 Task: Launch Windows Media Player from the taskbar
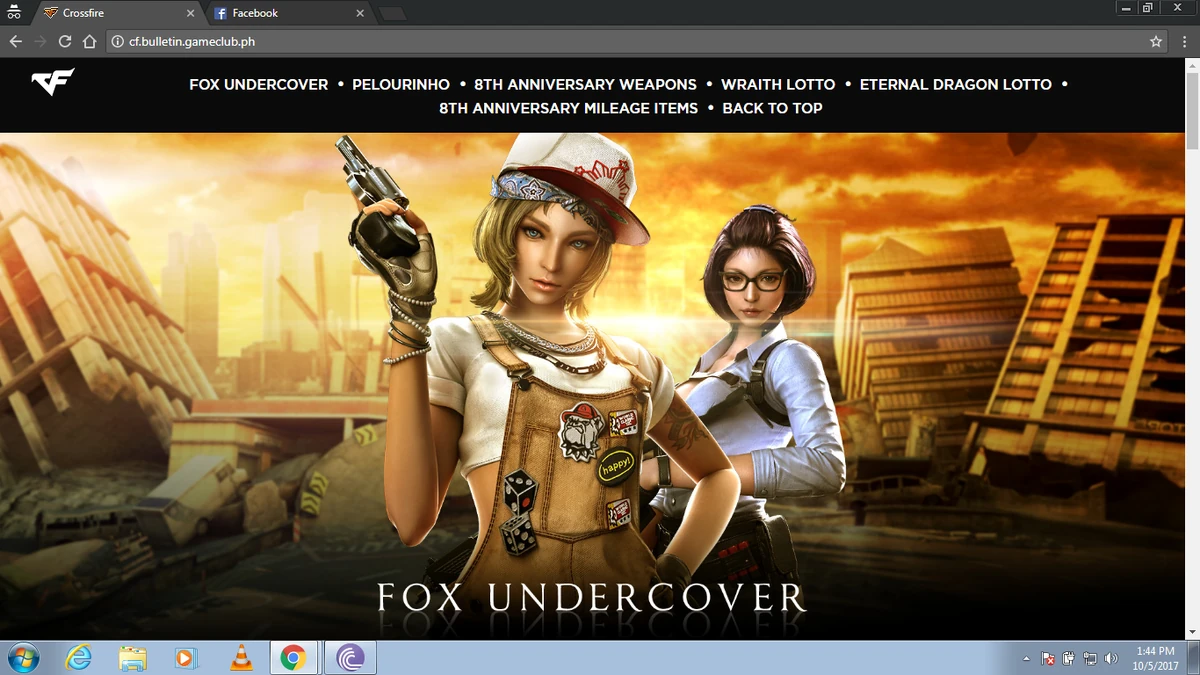(x=186, y=658)
